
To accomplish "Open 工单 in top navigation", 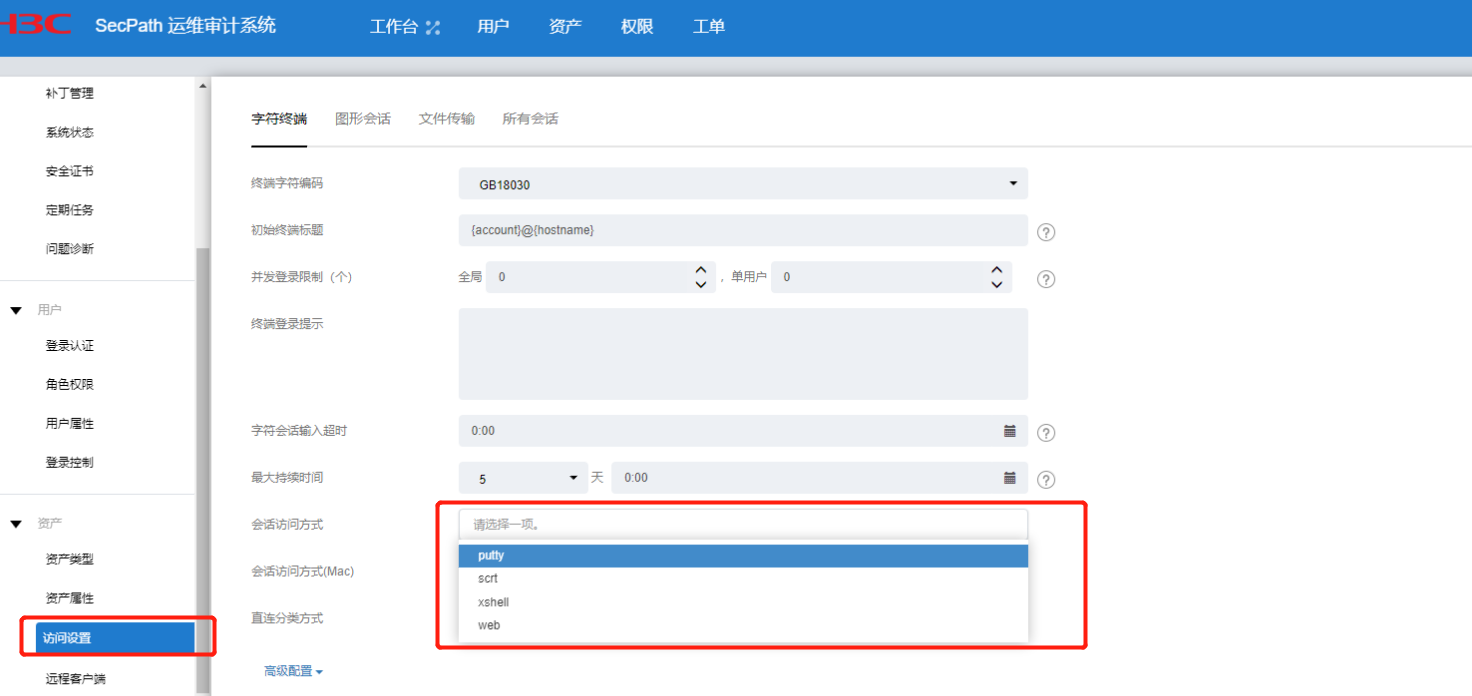I will 709,27.
